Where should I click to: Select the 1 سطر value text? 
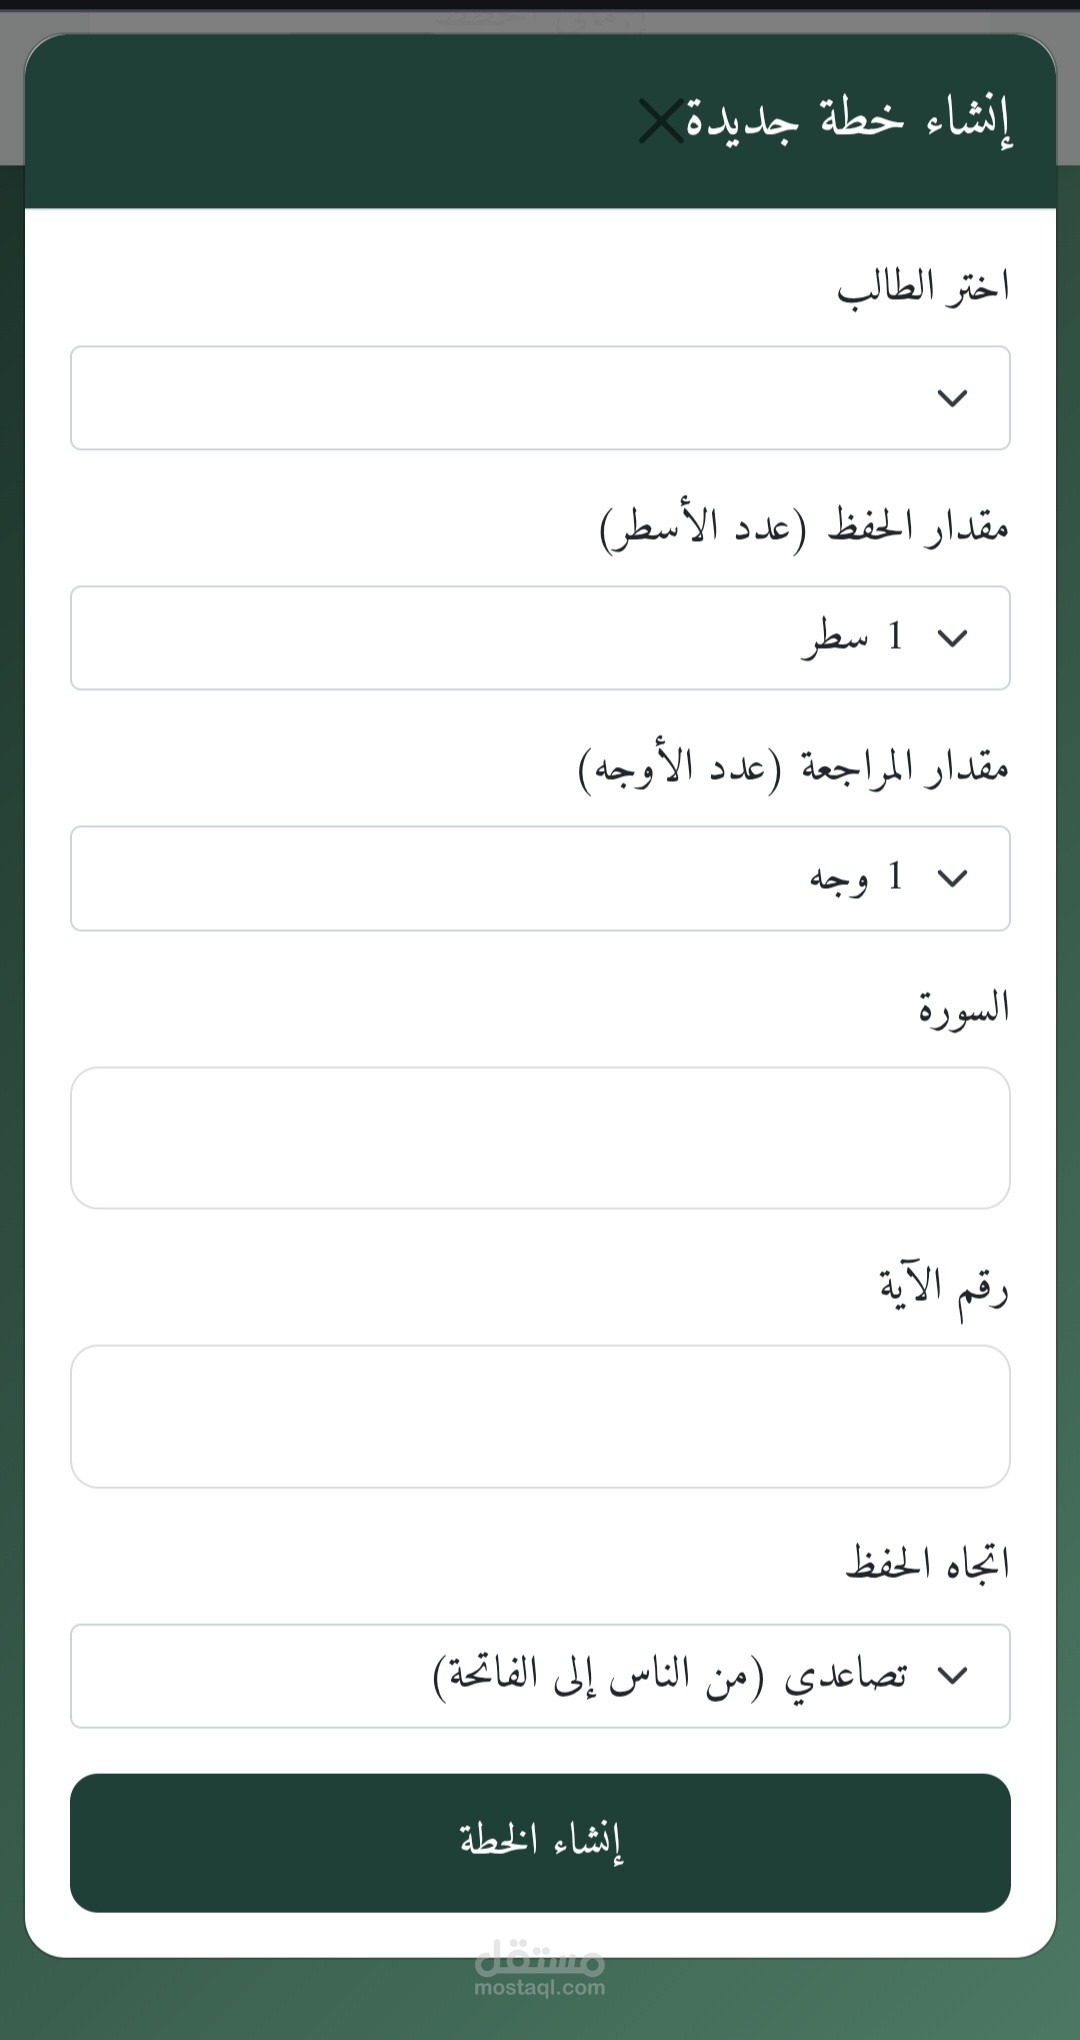tap(853, 638)
